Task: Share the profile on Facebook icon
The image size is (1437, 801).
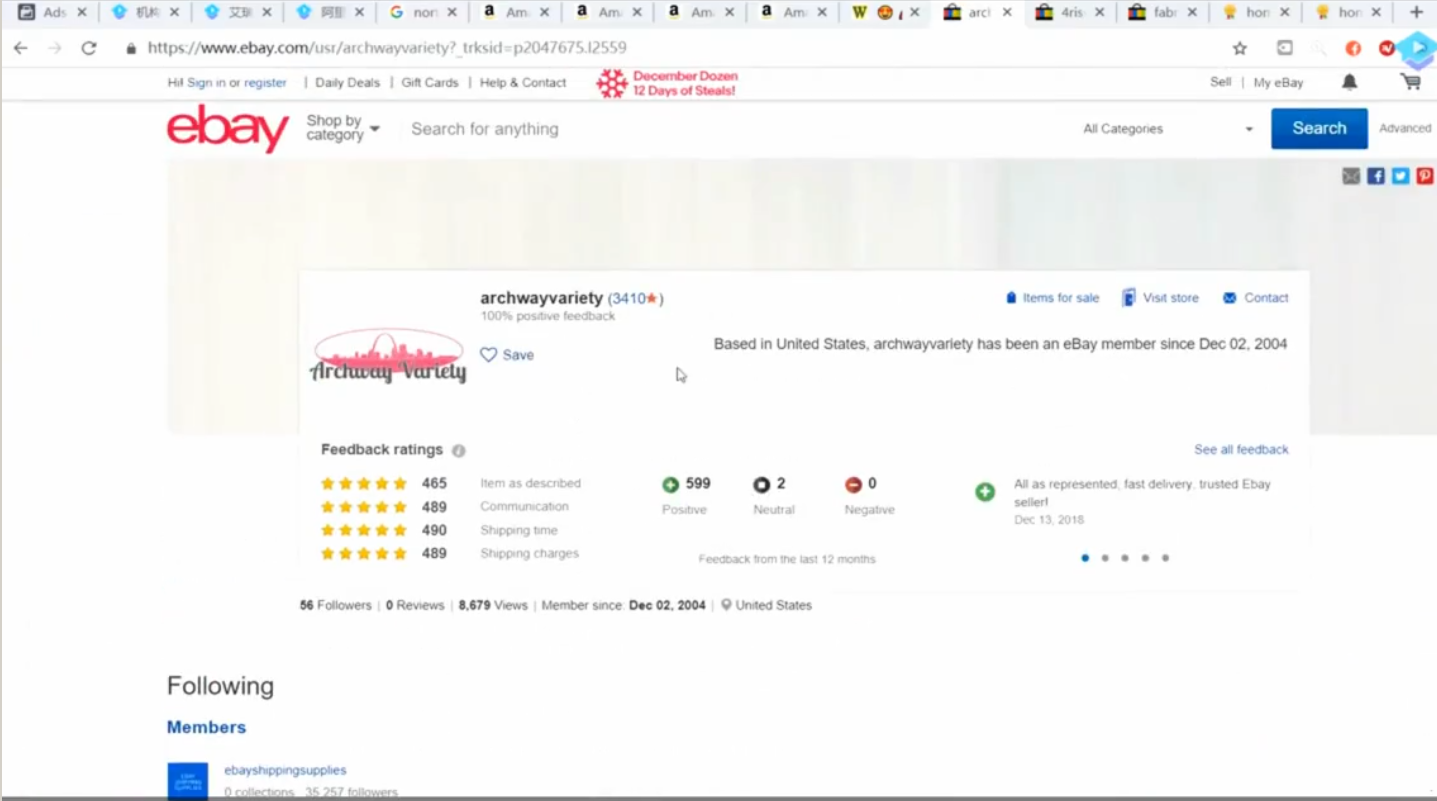Action: click(x=1376, y=176)
